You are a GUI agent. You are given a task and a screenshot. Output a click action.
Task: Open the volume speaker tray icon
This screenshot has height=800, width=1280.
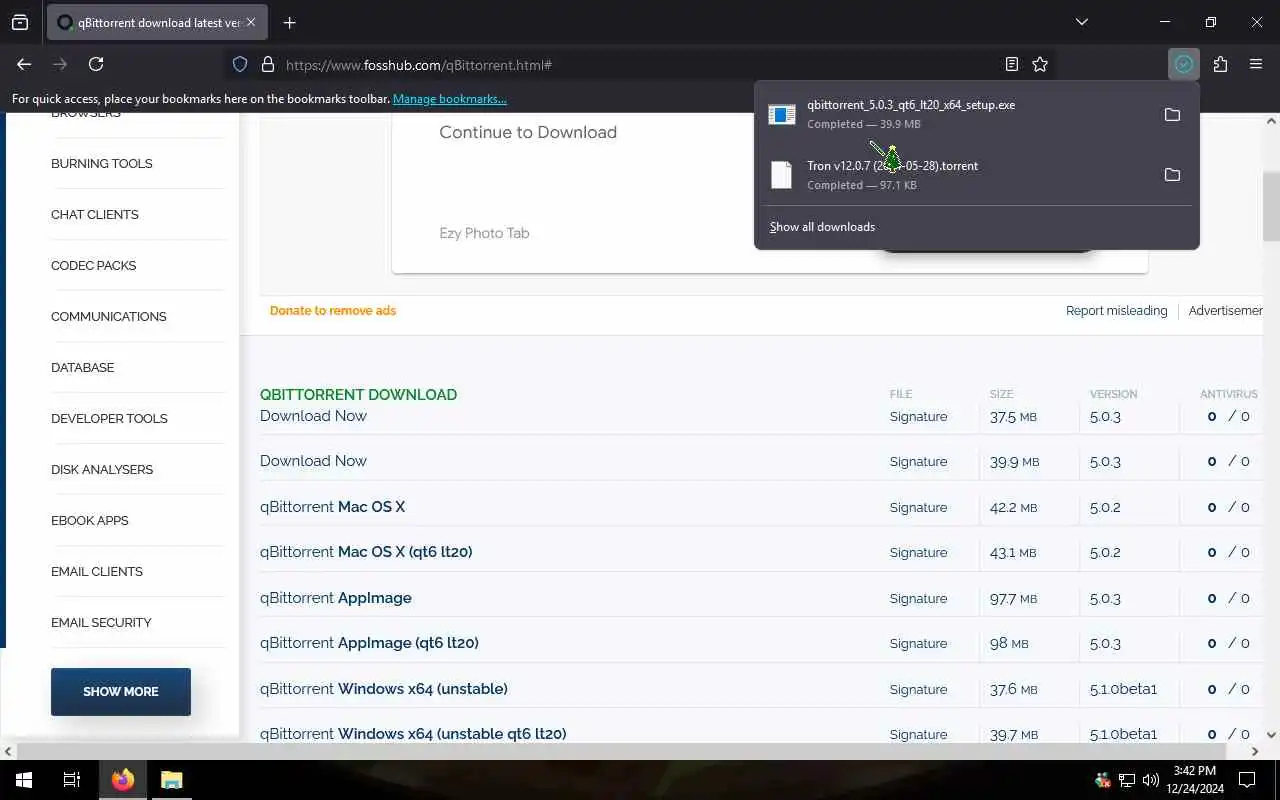click(x=1150, y=780)
